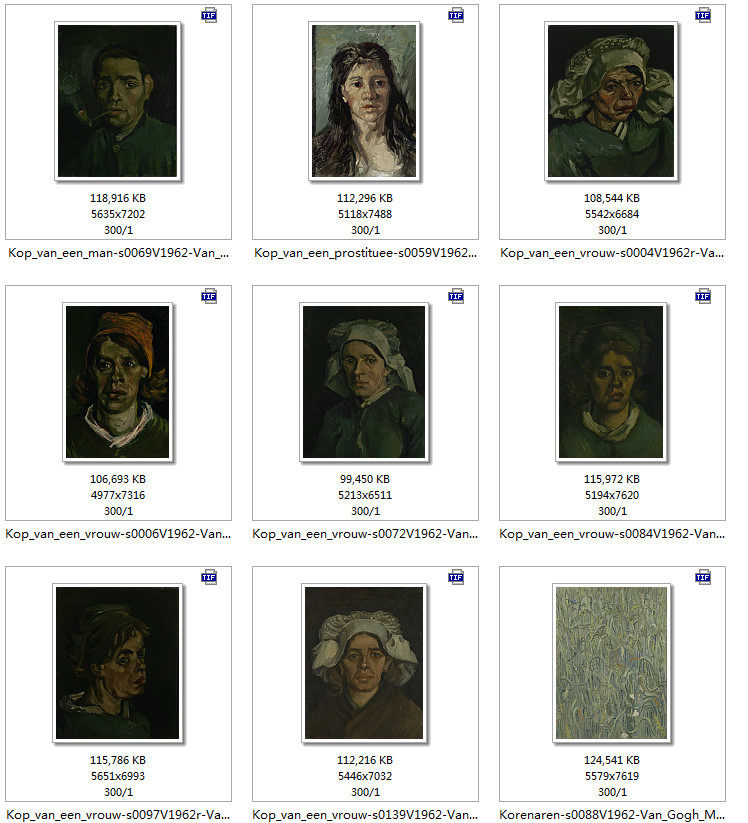Click the TIF icon on the prostituee image
Screen dimensions: 748x823
pyautogui.click(x=456, y=15)
